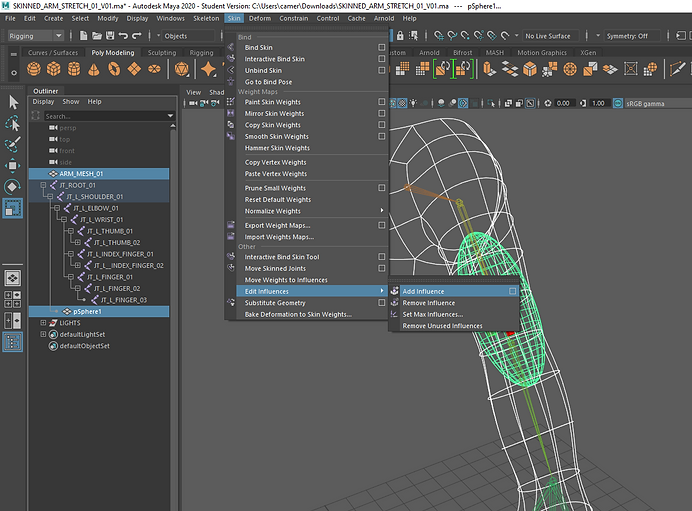
Task: Select Hammer Skin Weights command
Action: [312, 148]
